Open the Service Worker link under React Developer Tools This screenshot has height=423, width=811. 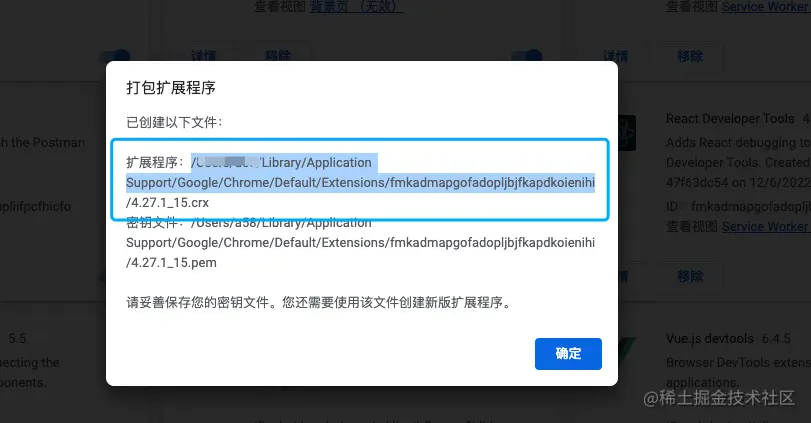point(764,226)
